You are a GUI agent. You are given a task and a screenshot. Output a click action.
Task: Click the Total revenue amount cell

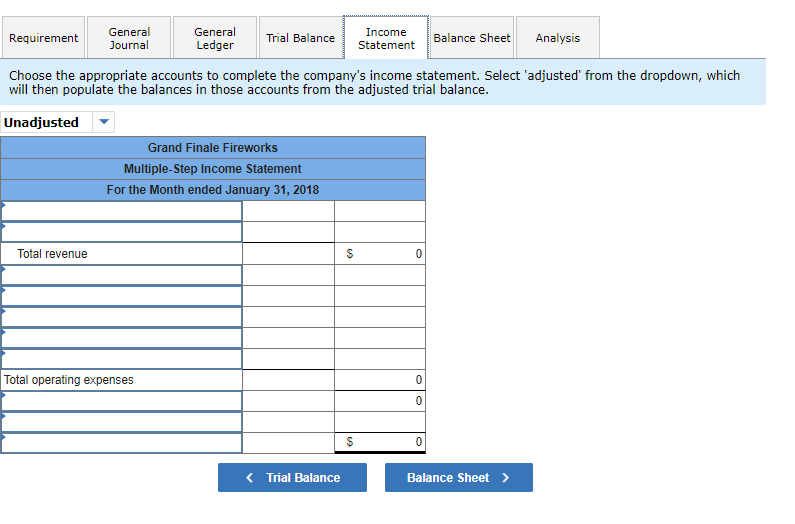[x=380, y=254]
